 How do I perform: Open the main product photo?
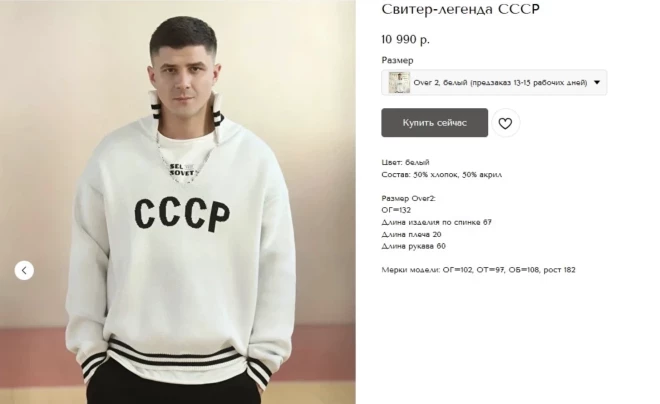[x=178, y=202]
